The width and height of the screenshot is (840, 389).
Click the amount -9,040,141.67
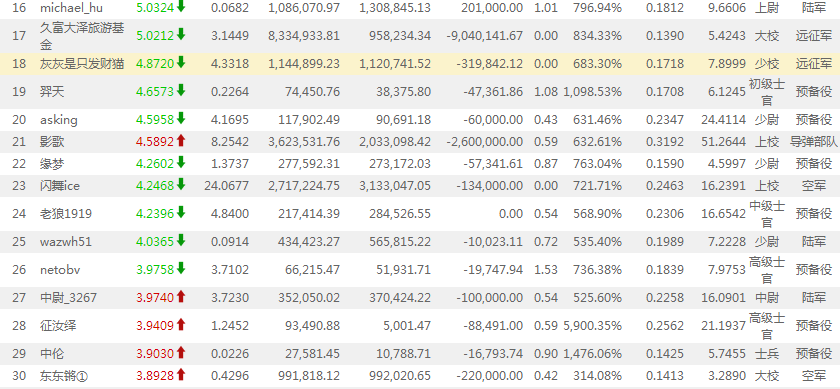[x=484, y=36]
